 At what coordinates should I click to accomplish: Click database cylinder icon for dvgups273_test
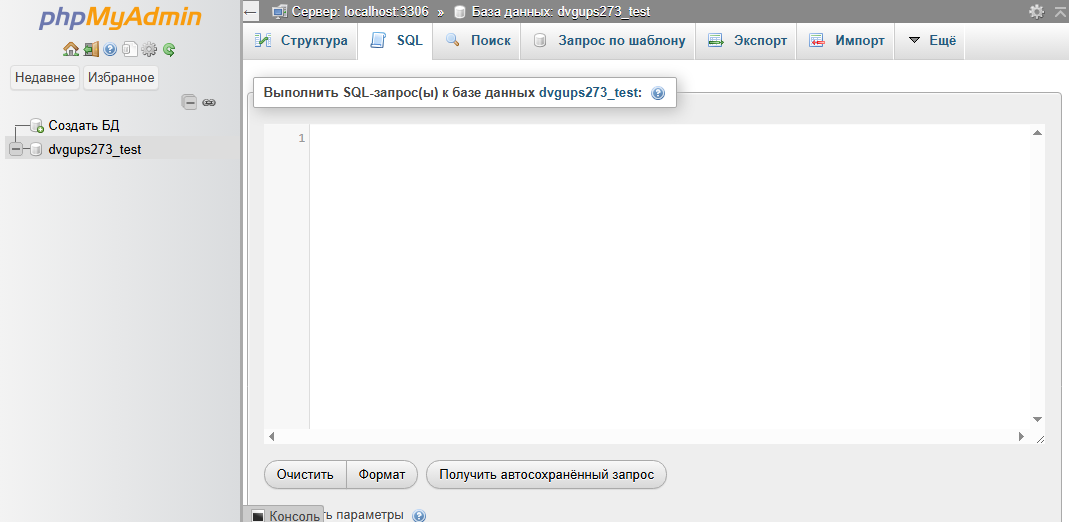click(x=36, y=149)
